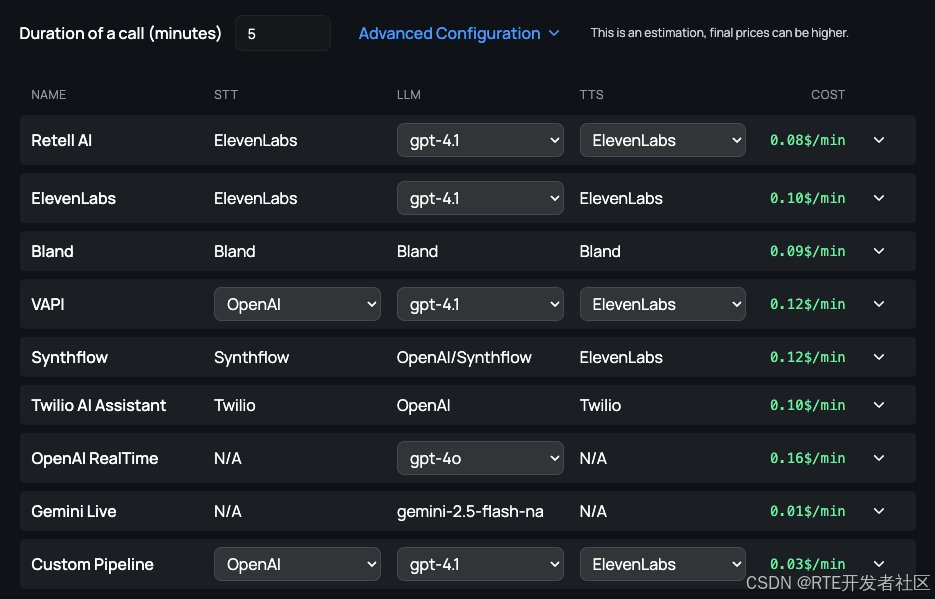The image size is (935, 599).
Task: Expand Custom Pipeline row details chevron
Action: (x=879, y=564)
